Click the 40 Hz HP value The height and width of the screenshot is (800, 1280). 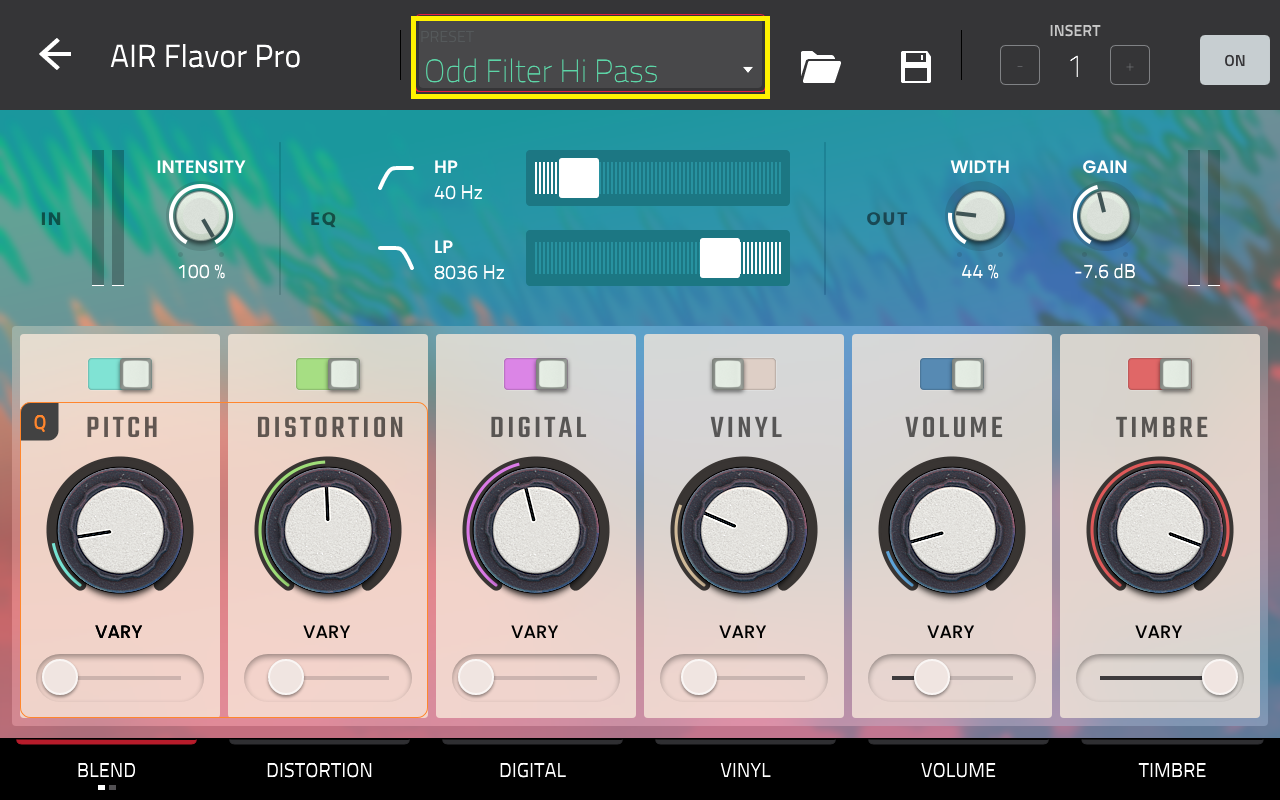click(458, 192)
